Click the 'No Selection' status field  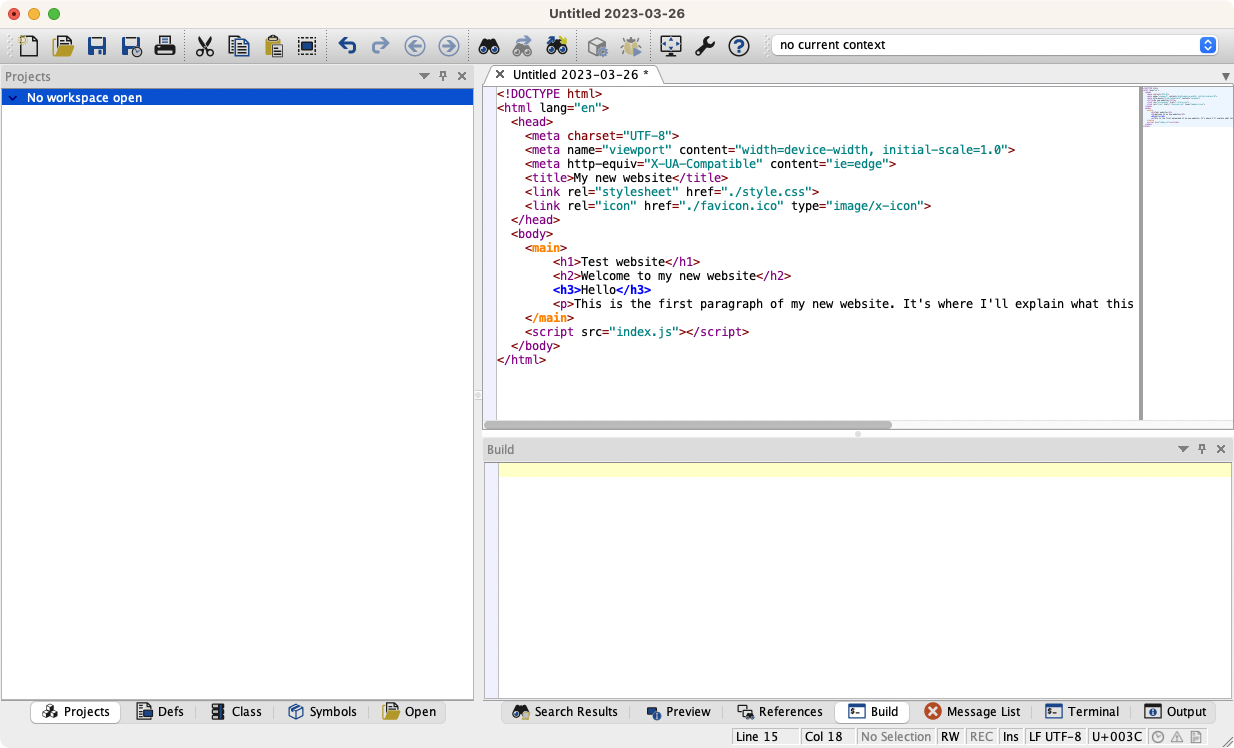pos(896,737)
